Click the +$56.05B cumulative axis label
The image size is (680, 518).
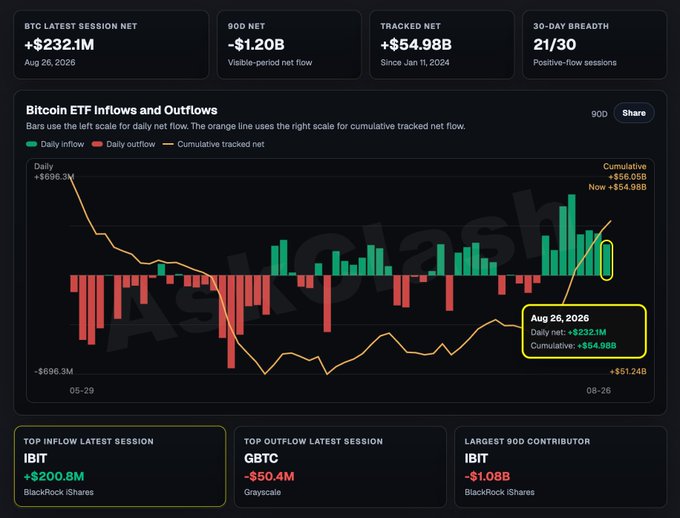627,177
